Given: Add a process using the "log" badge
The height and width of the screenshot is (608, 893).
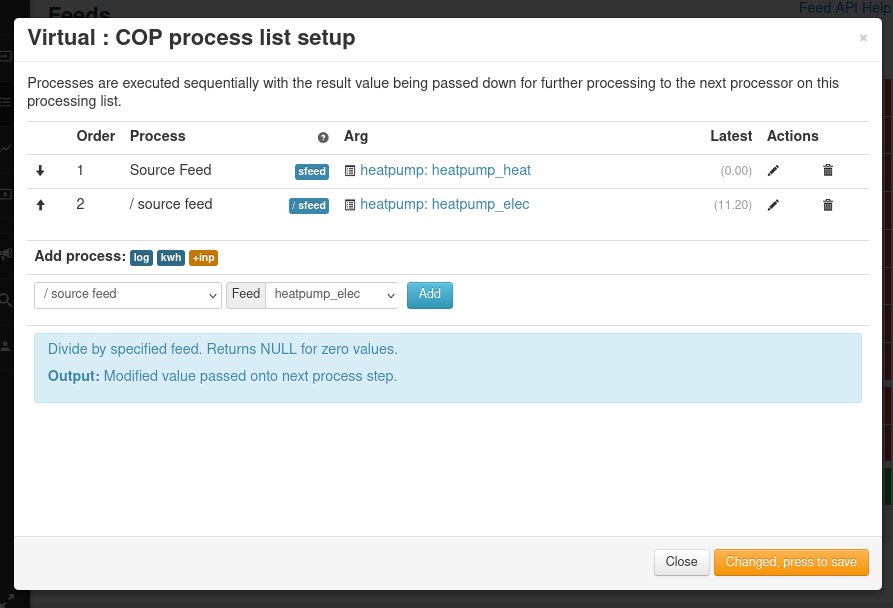Looking at the screenshot, I should click(141, 257).
